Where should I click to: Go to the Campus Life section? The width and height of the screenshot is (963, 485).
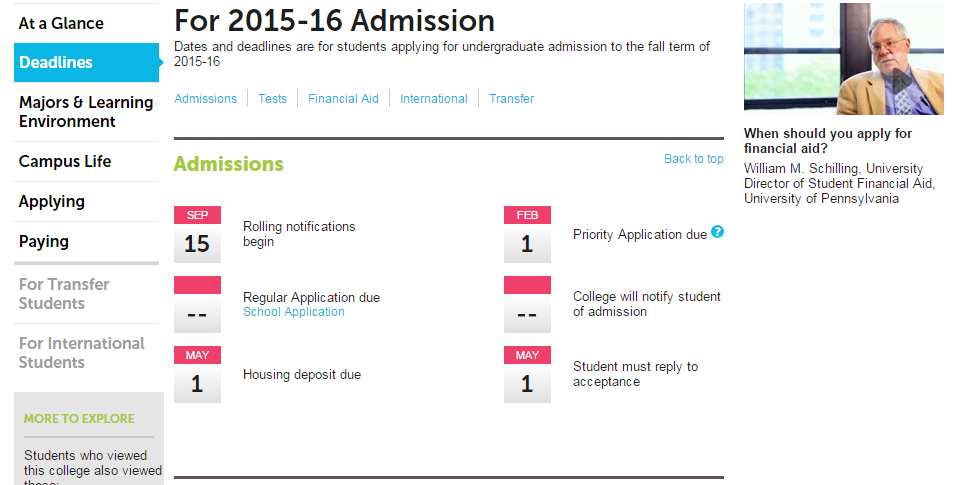coord(65,161)
